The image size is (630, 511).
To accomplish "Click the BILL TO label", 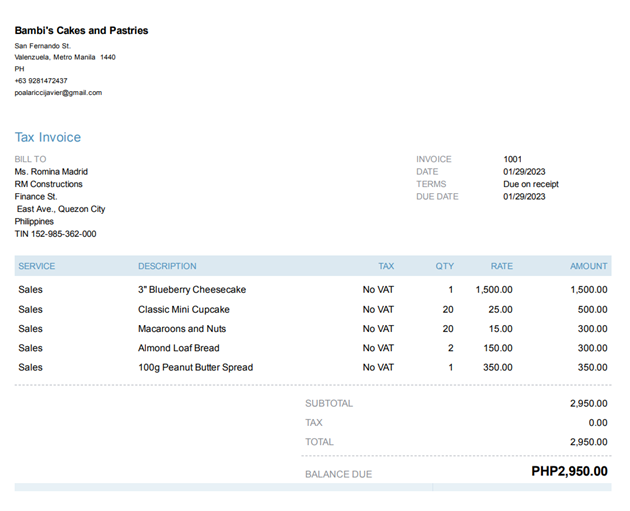I will [x=30, y=159].
